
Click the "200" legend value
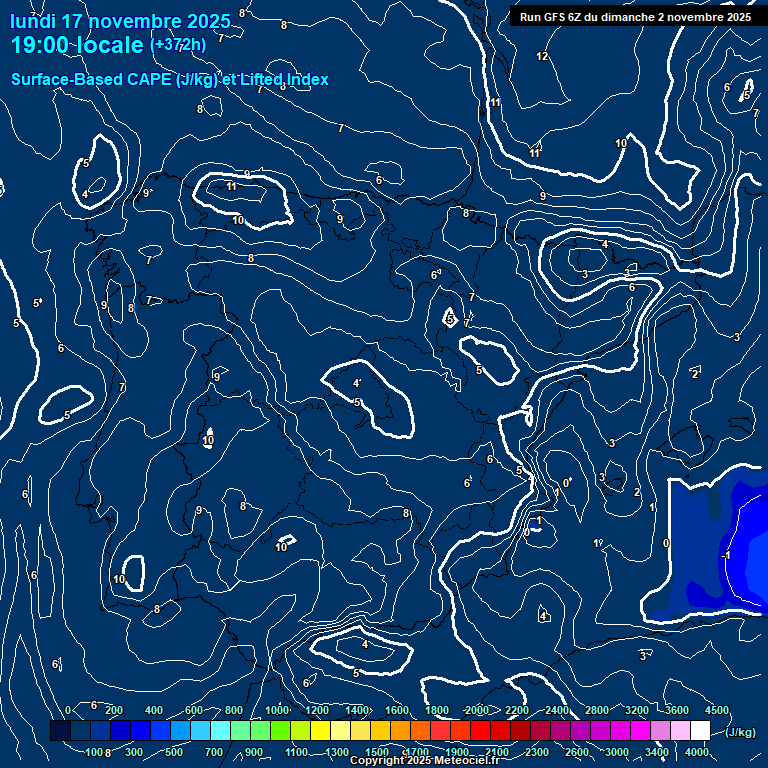point(114,710)
